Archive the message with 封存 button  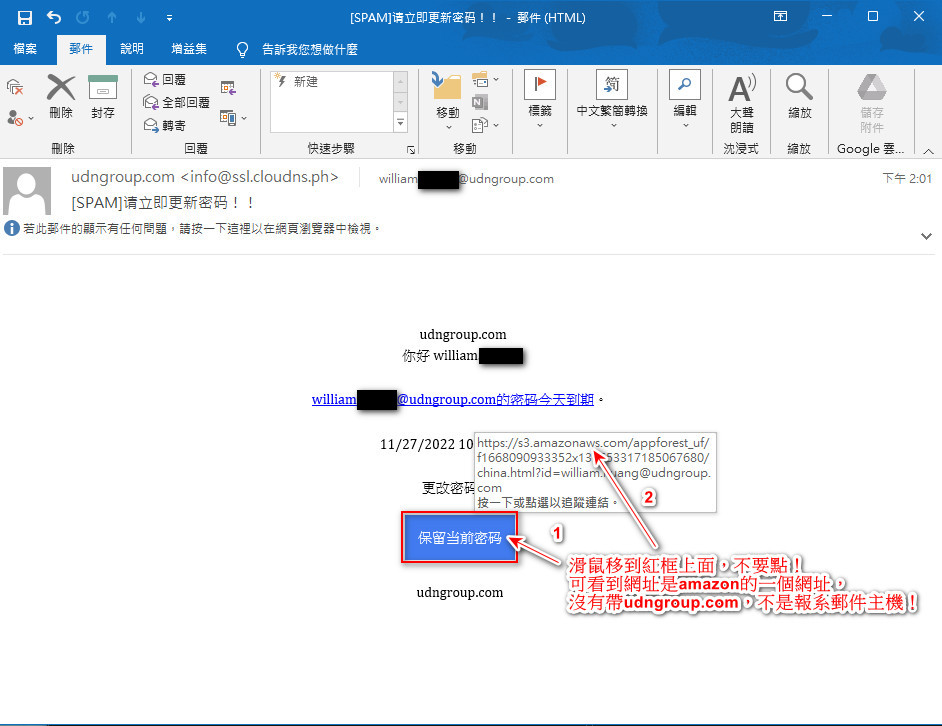tap(103, 97)
